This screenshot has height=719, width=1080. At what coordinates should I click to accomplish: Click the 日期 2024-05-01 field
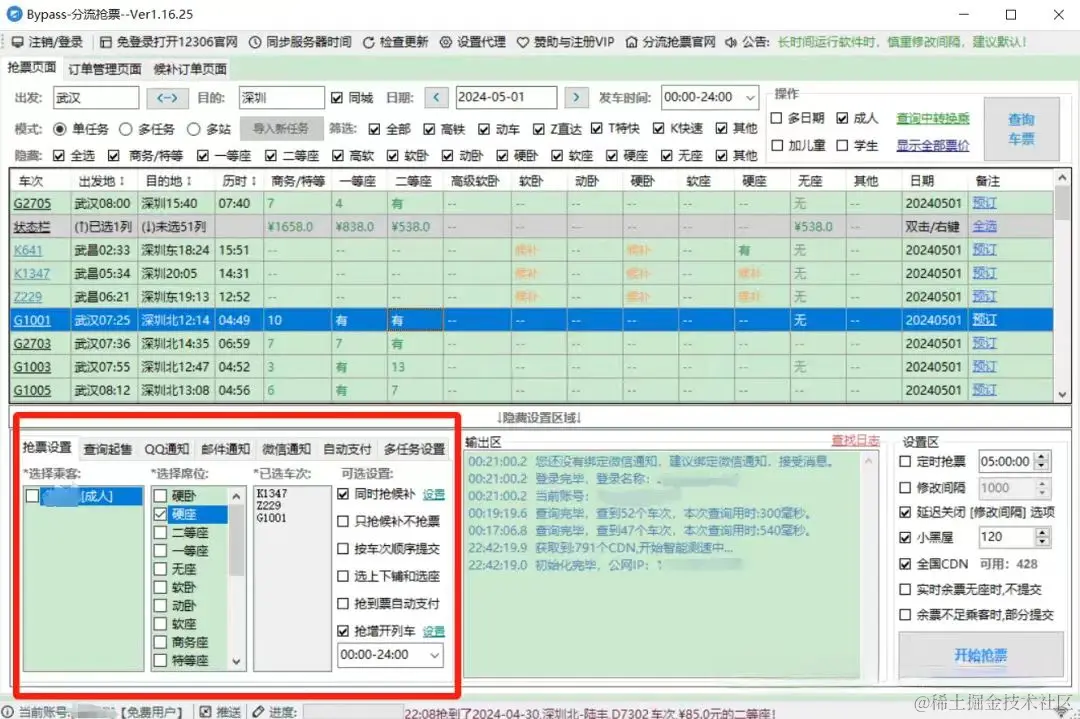[x=506, y=98]
